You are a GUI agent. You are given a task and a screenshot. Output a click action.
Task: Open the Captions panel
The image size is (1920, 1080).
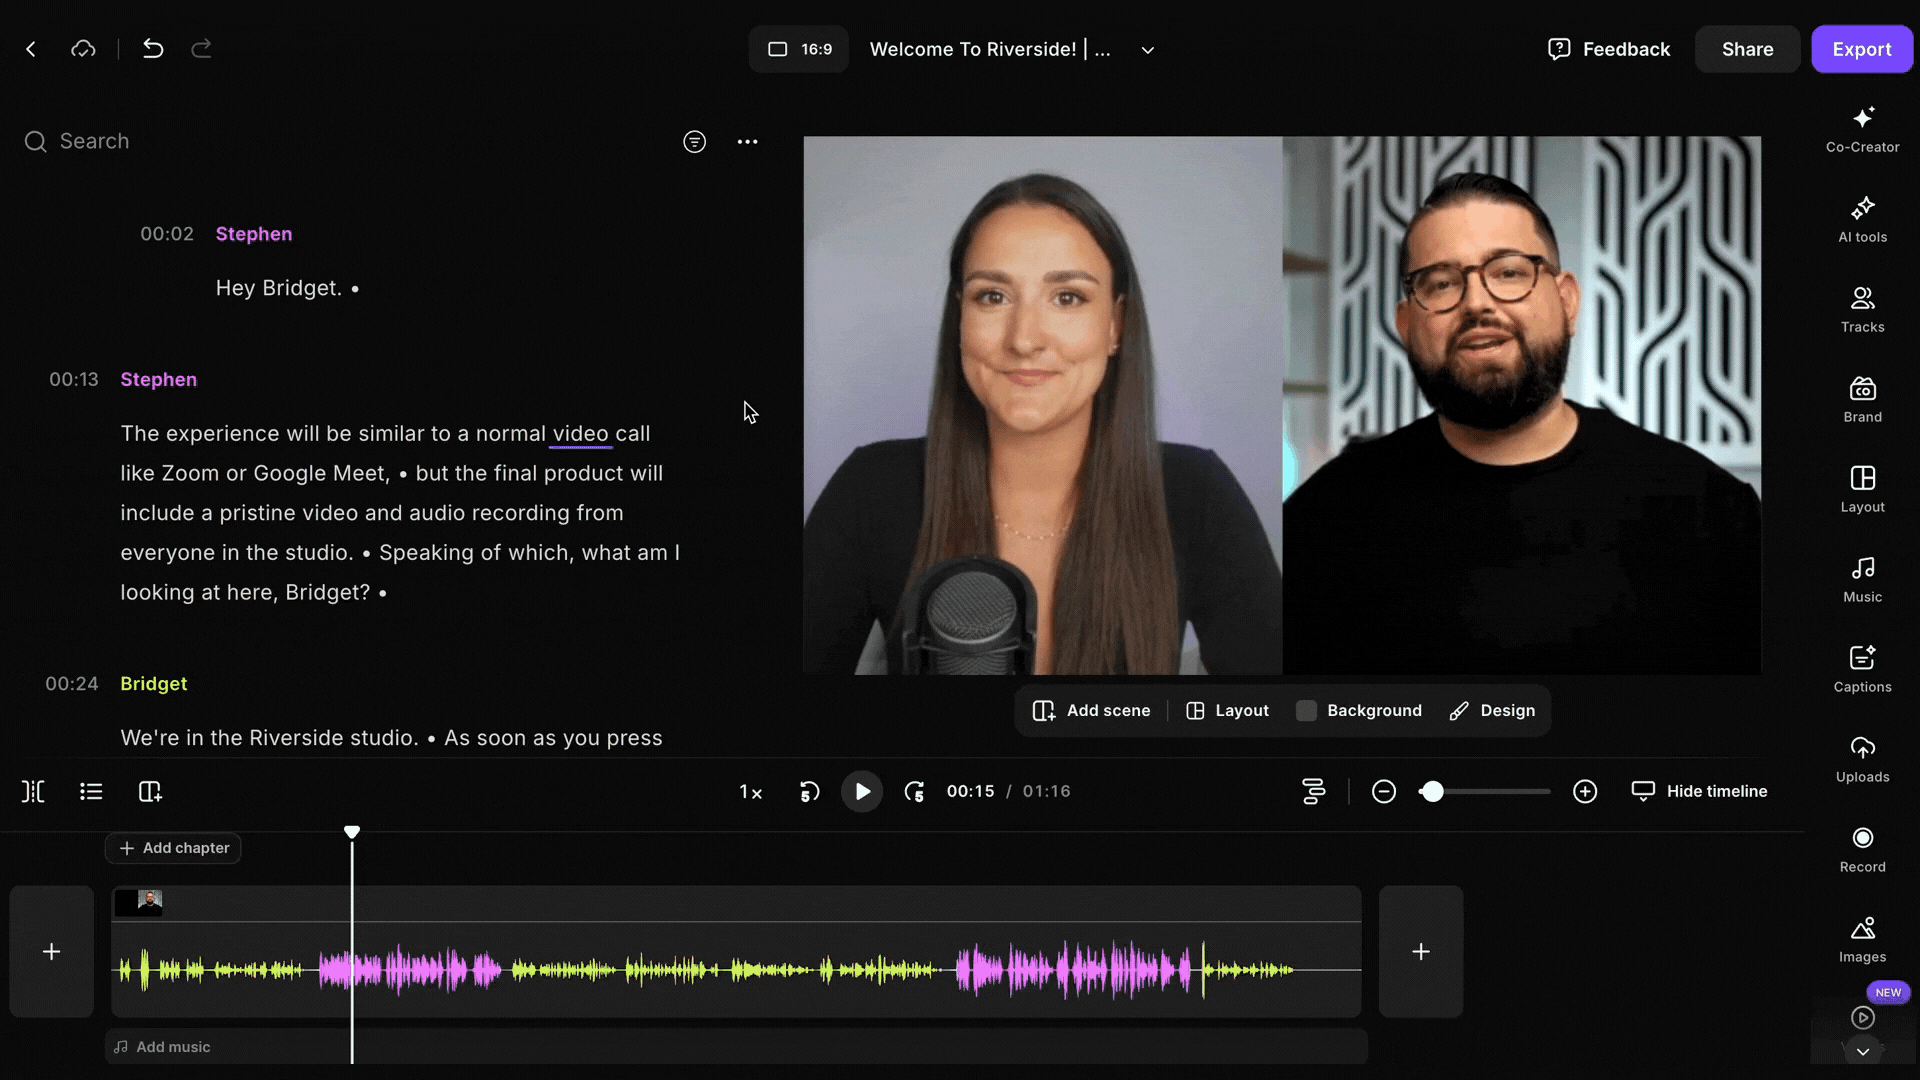(x=1862, y=669)
